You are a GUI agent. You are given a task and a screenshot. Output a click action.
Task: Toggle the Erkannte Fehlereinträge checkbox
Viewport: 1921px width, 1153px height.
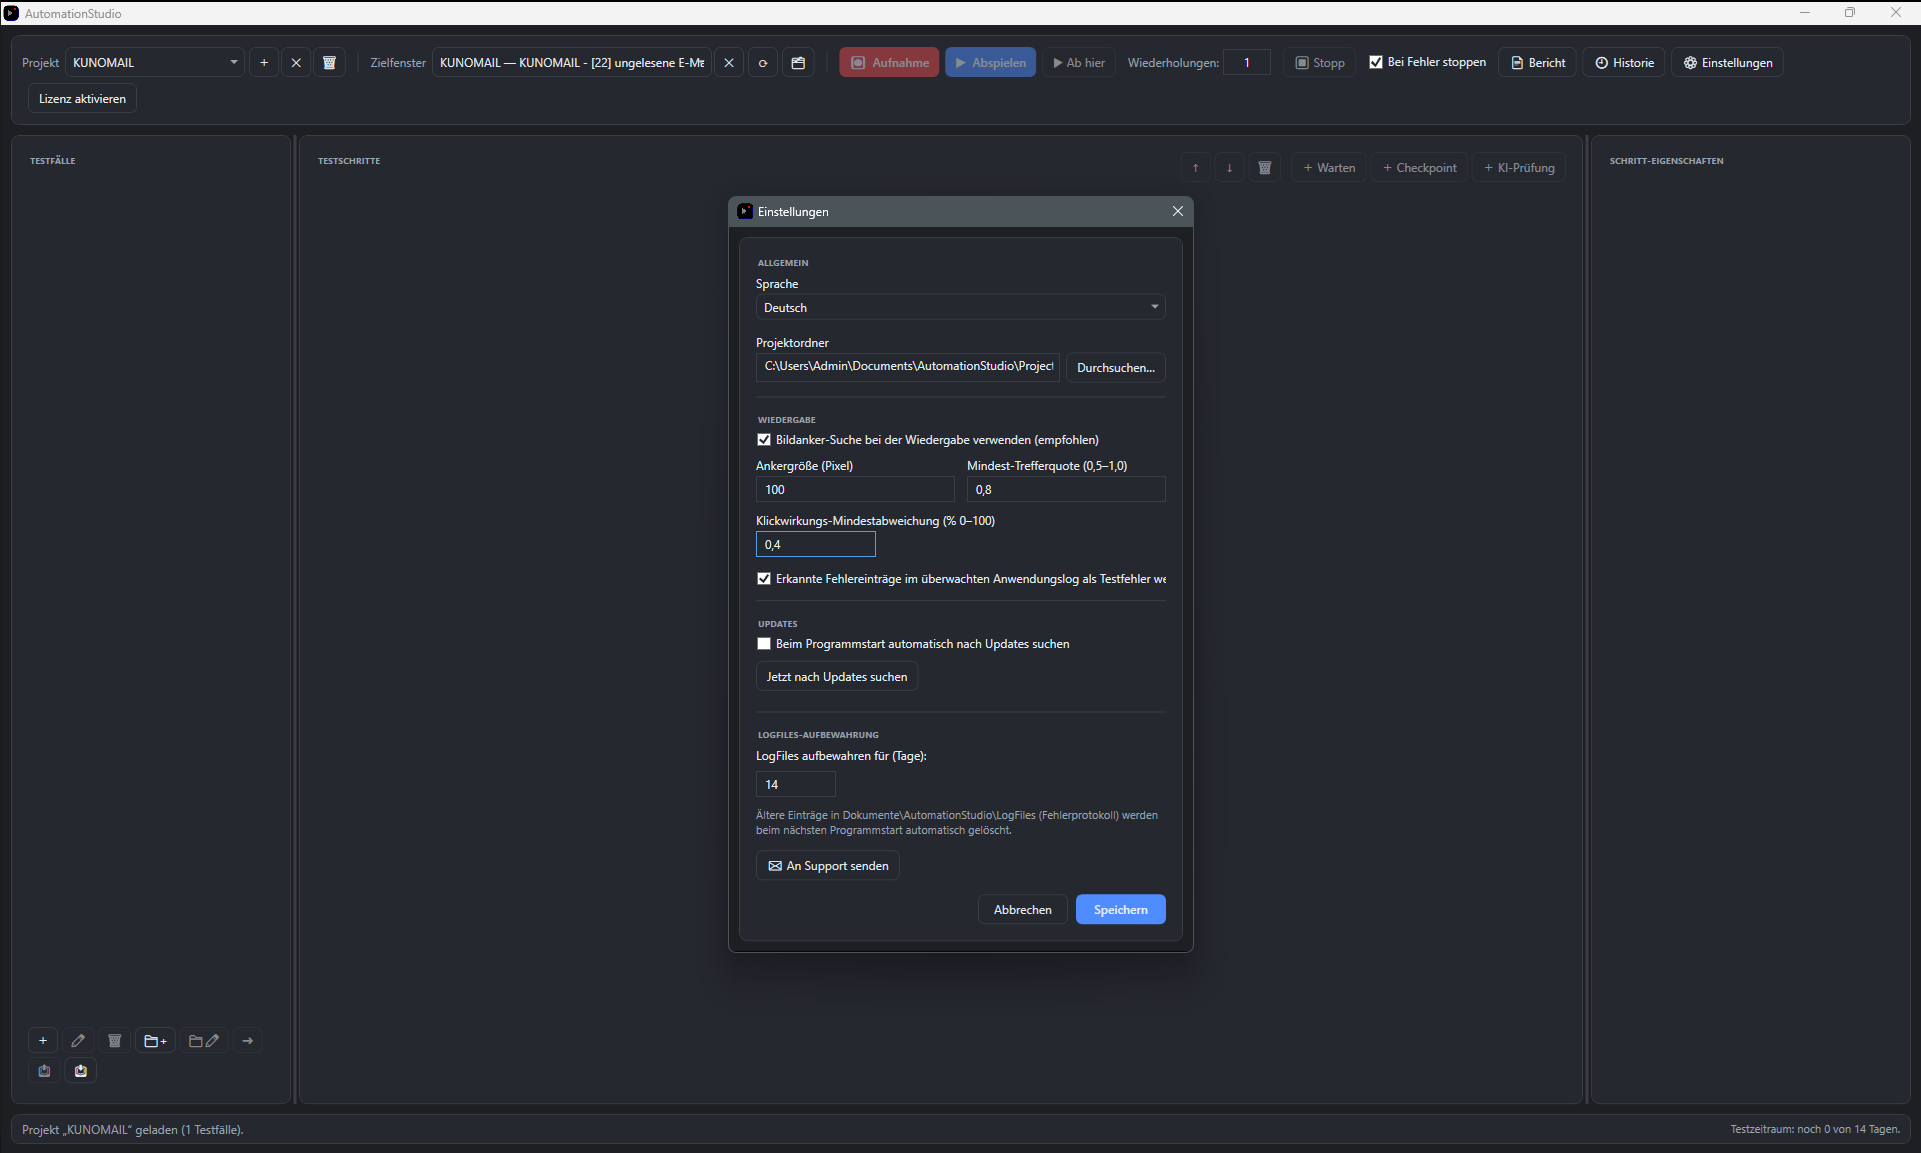pyautogui.click(x=764, y=579)
